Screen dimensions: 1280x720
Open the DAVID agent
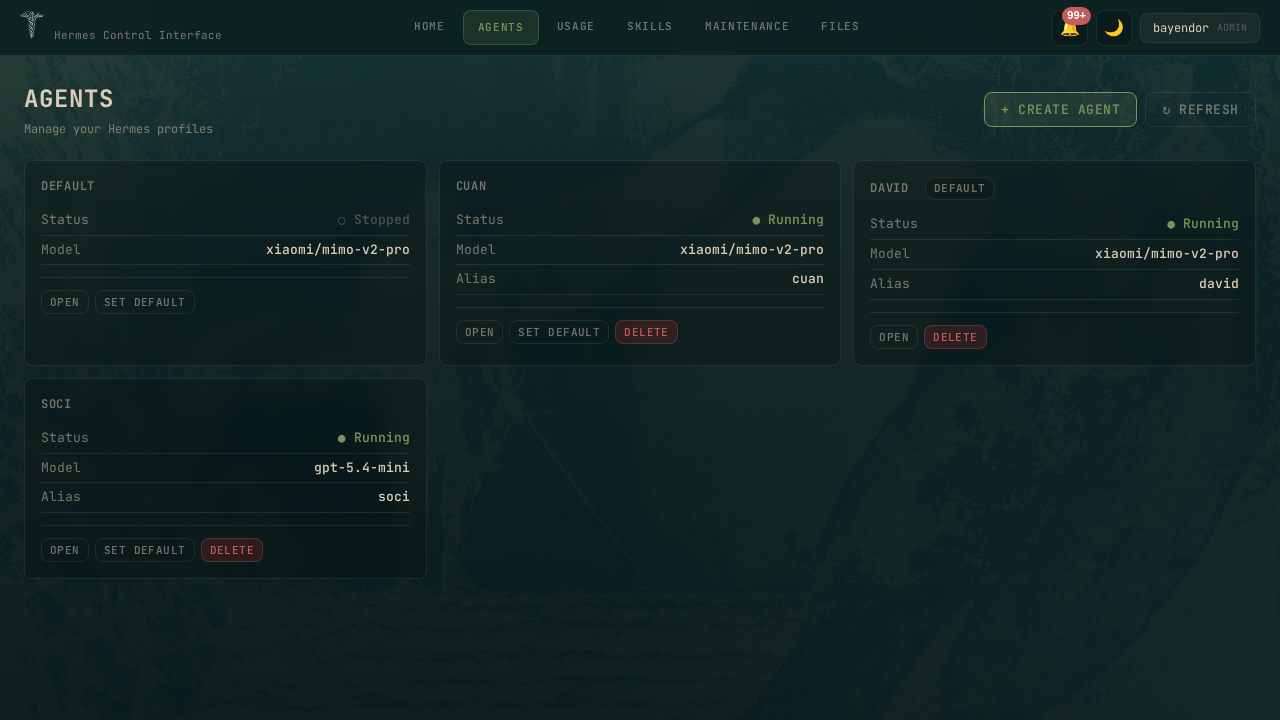(894, 337)
